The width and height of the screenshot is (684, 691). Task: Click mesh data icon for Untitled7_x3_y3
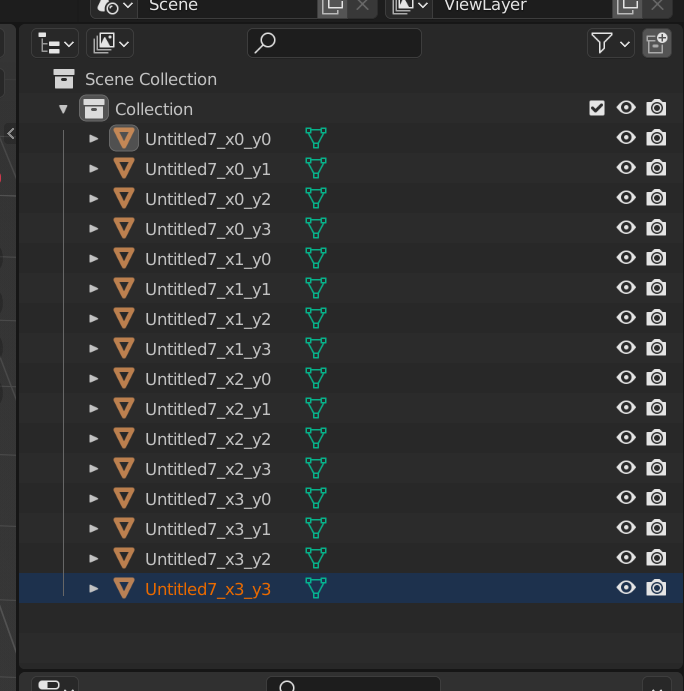pos(316,587)
